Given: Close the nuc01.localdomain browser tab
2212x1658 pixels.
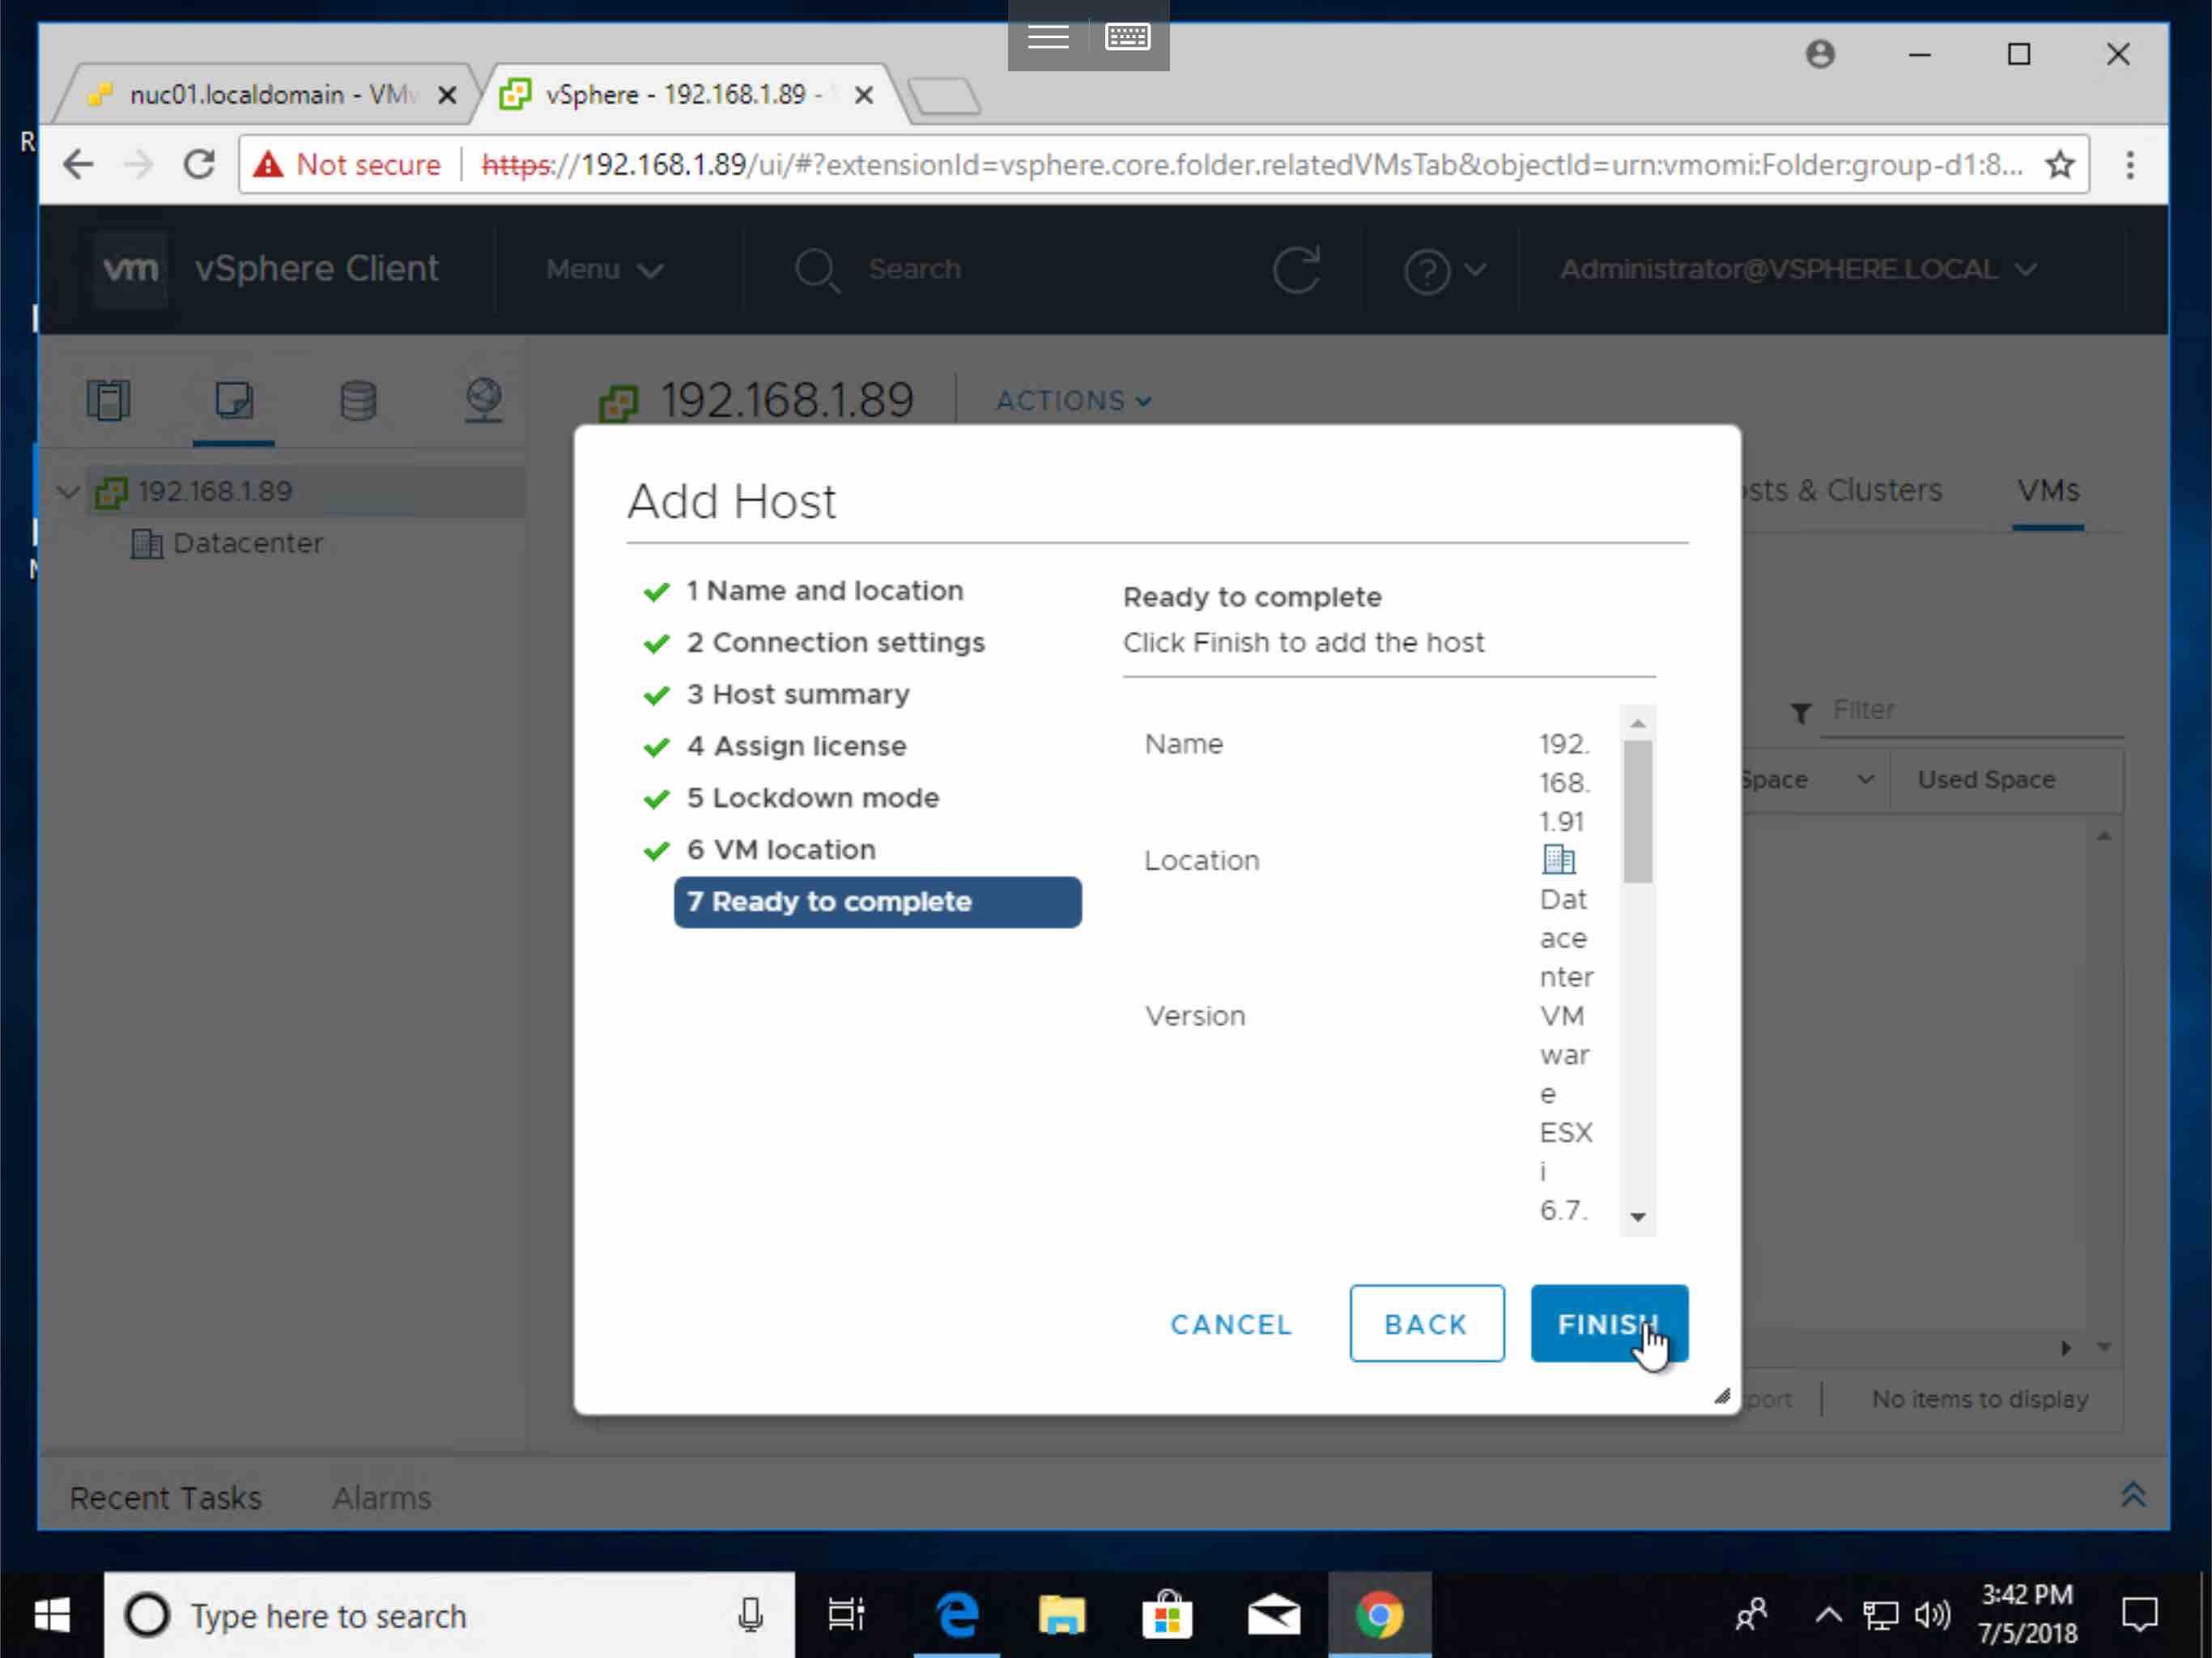Looking at the screenshot, I should point(448,95).
